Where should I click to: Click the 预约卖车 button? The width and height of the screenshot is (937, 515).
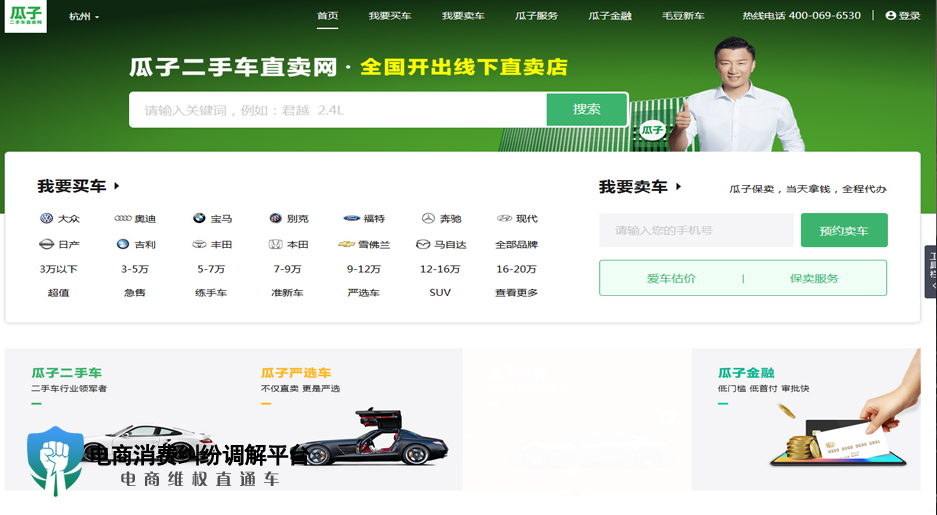844,230
